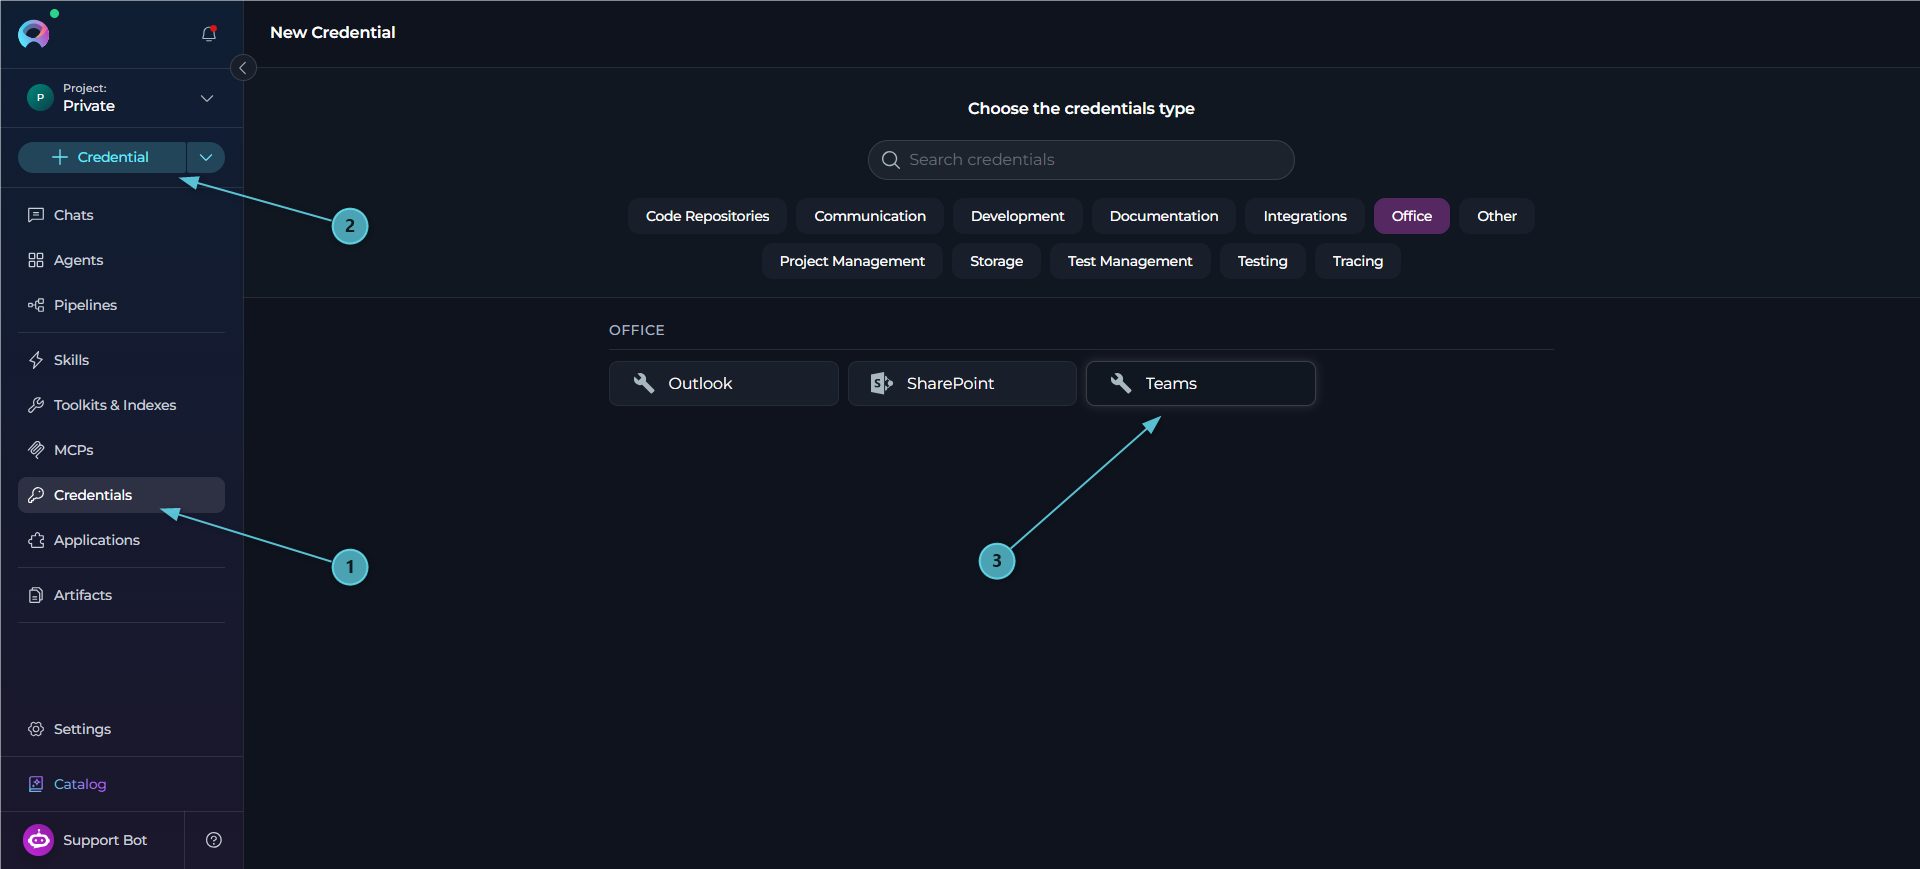Click the SharePoint logo icon
This screenshot has height=869, width=1920.
tap(881, 383)
